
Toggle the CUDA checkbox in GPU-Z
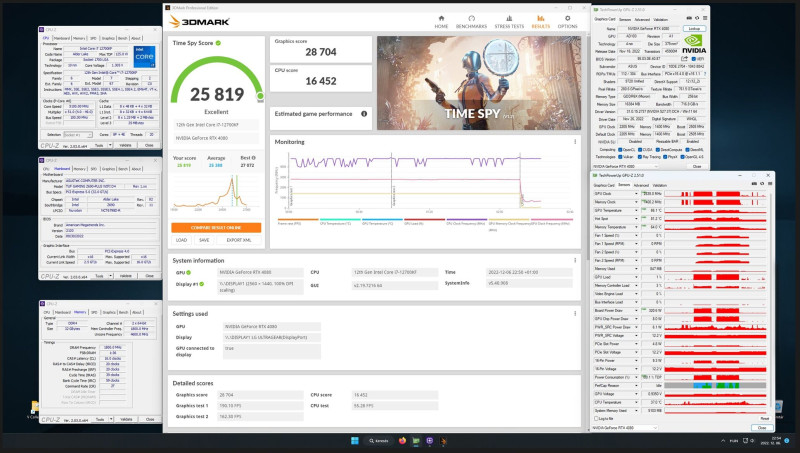[640, 149]
